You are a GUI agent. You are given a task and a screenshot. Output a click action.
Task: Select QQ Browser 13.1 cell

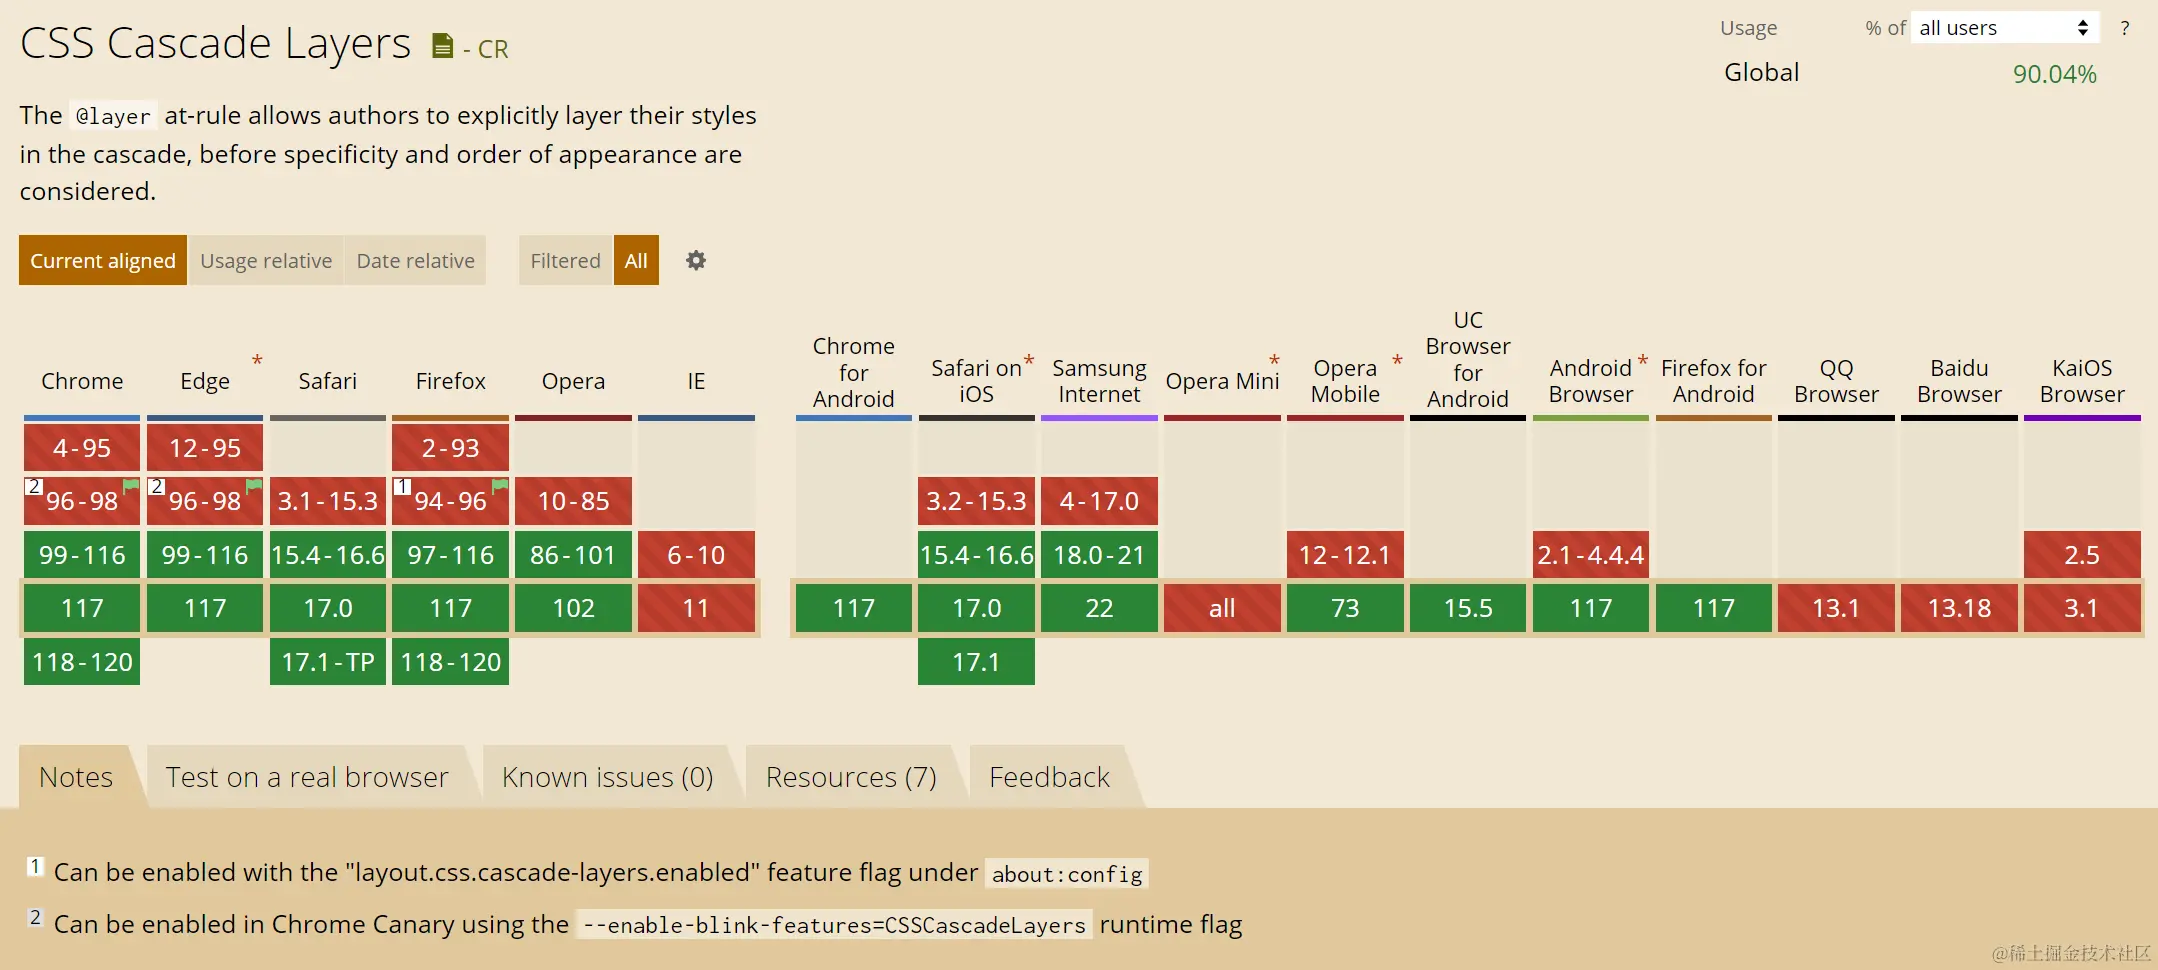click(1836, 608)
